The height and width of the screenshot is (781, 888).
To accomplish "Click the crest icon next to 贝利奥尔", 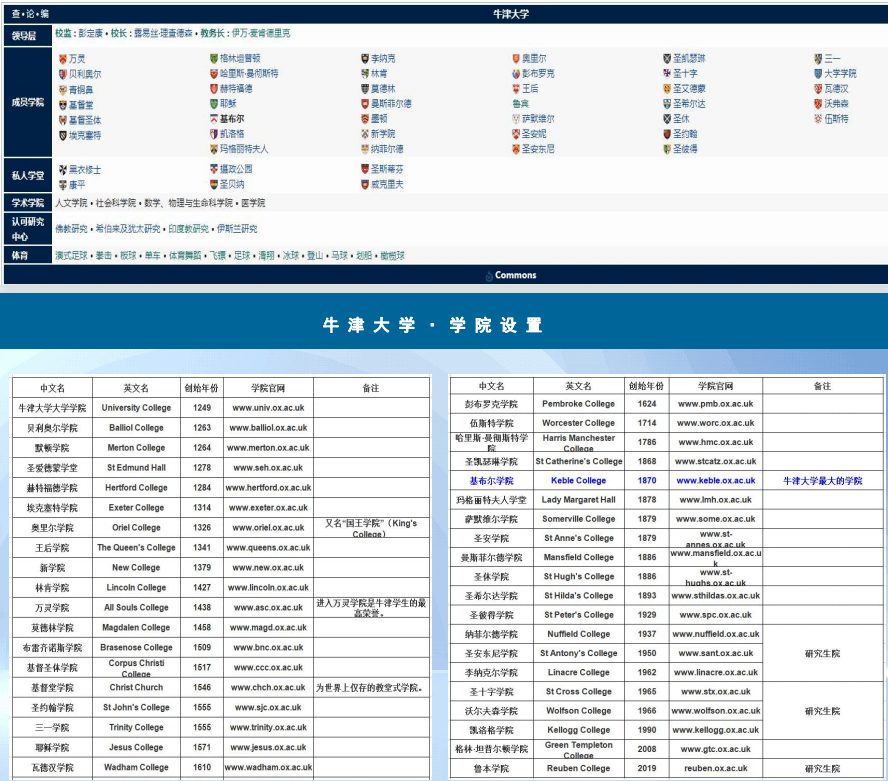I will [x=62, y=74].
